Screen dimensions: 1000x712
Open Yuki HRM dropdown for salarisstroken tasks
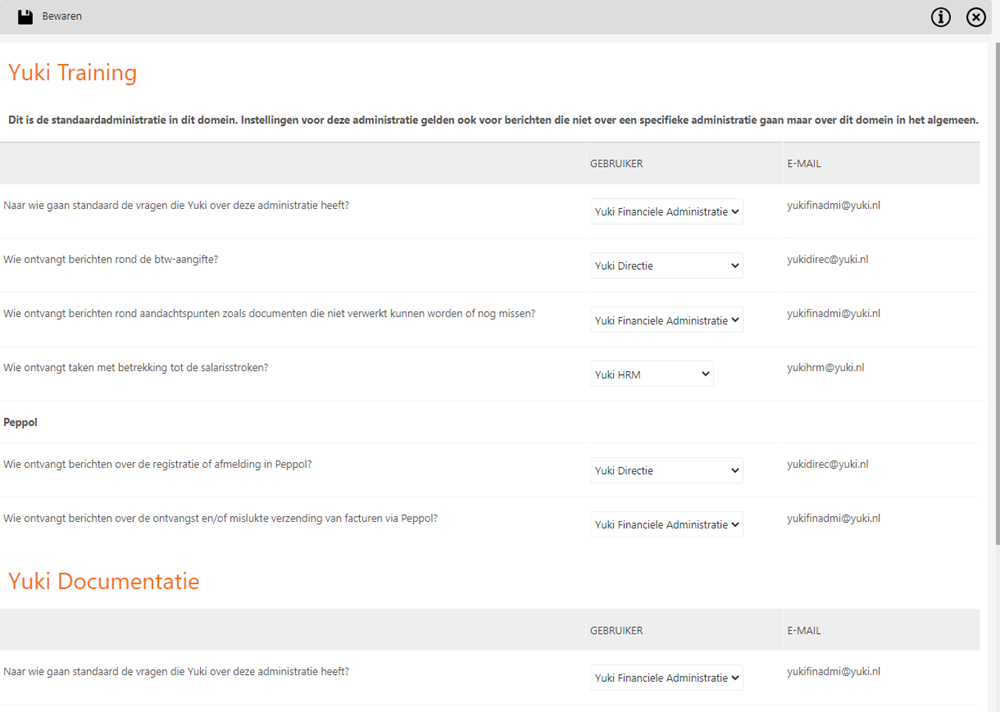point(652,375)
